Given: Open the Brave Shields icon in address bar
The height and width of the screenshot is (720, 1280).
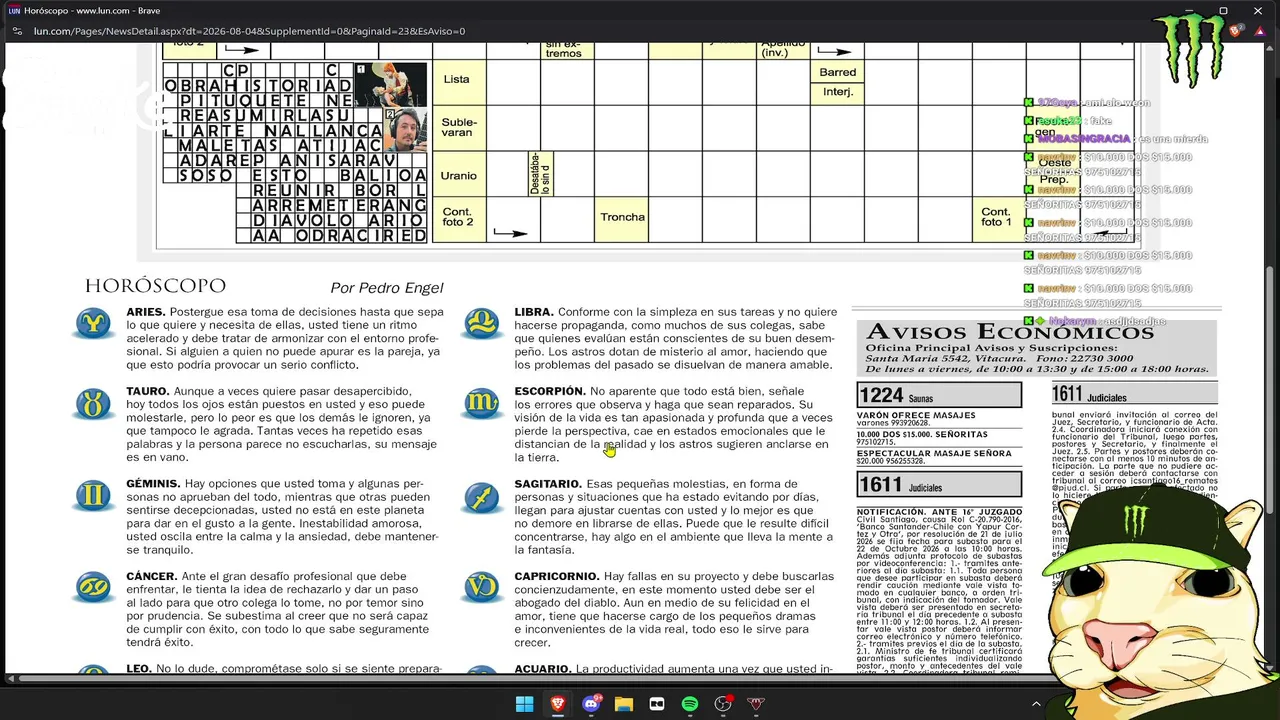Looking at the screenshot, I should tap(1236, 31).
